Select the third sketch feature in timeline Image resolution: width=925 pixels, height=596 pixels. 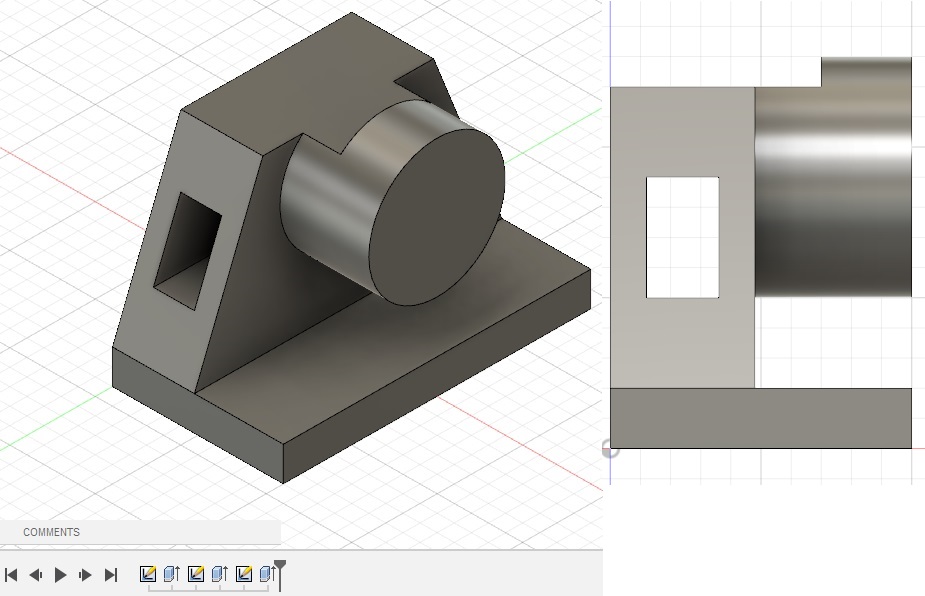coord(244,574)
